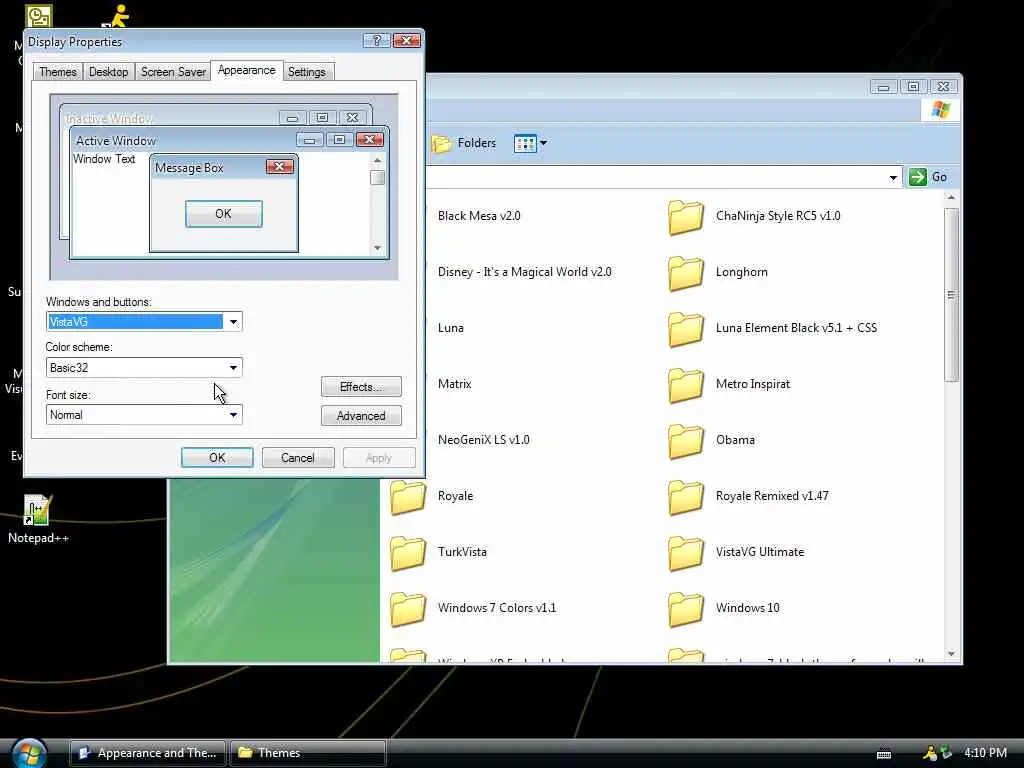Open the ChaNinja Style RC5 v1.0 folder icon
This screenshot has width=1024, height=768.
click(686, 217)
